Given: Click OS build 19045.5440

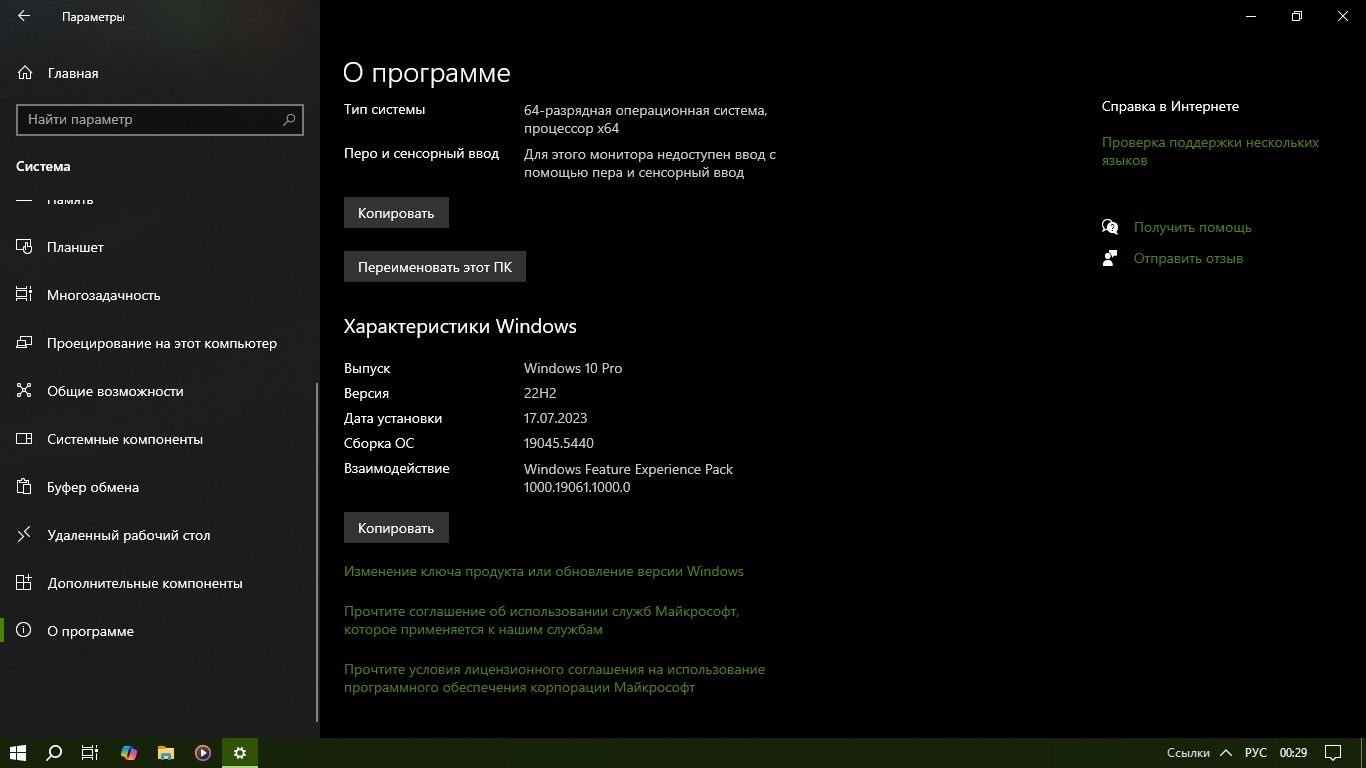Looking at the screenshot, I should pyautogui.click(x=558, y=443).
